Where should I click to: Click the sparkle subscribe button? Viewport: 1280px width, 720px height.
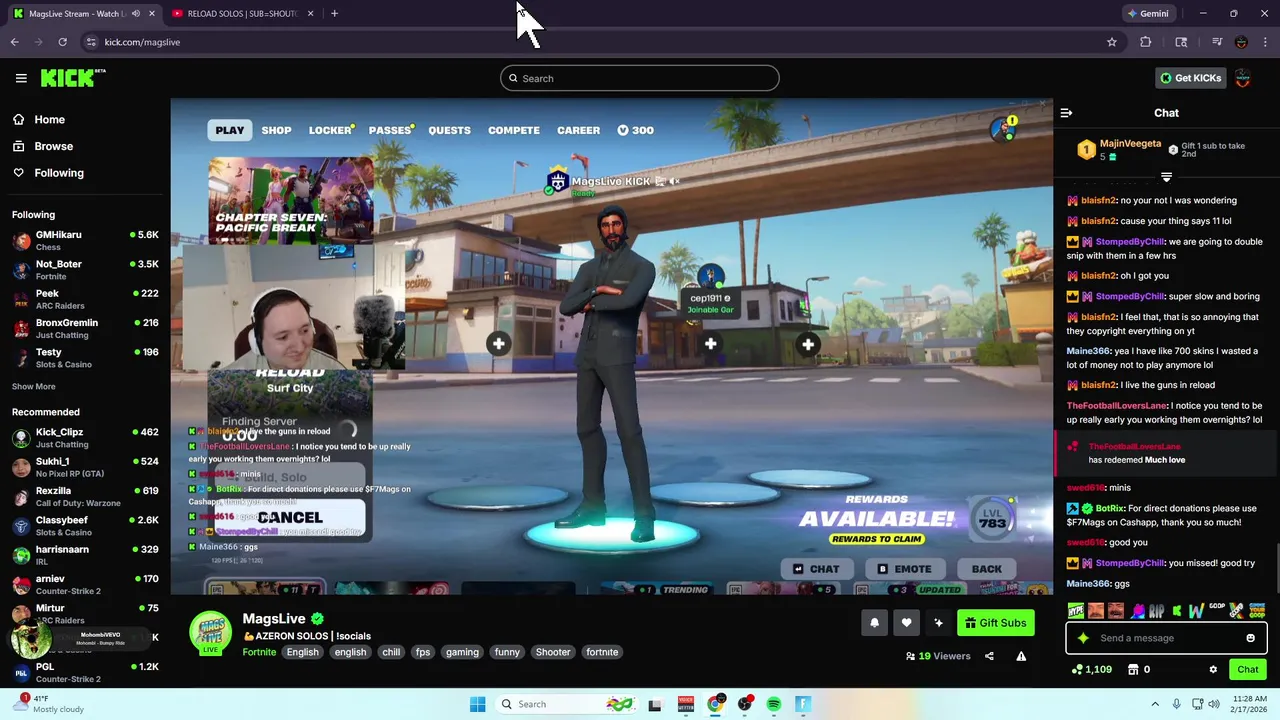click(x=938, y=623)
